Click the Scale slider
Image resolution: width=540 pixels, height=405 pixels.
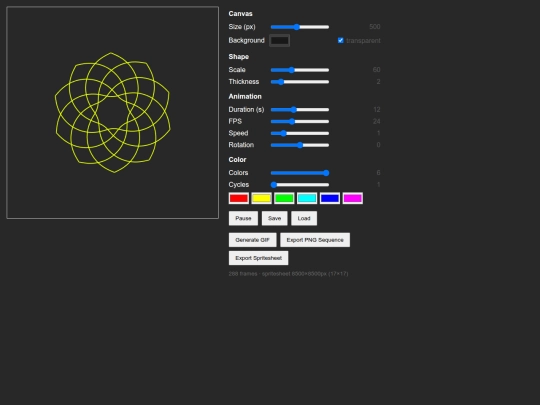point(300,70)
